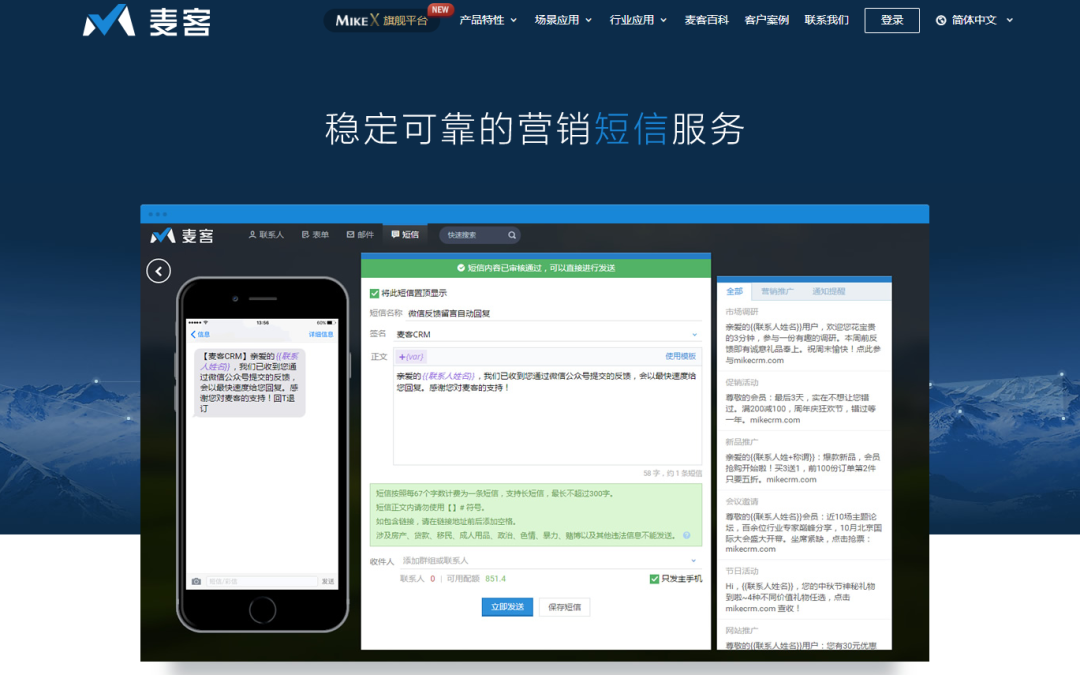The width and height of the screenshot is (1080, 675).
Task: Open the 简体中文 language selector
Action: [x=975, y=20]
